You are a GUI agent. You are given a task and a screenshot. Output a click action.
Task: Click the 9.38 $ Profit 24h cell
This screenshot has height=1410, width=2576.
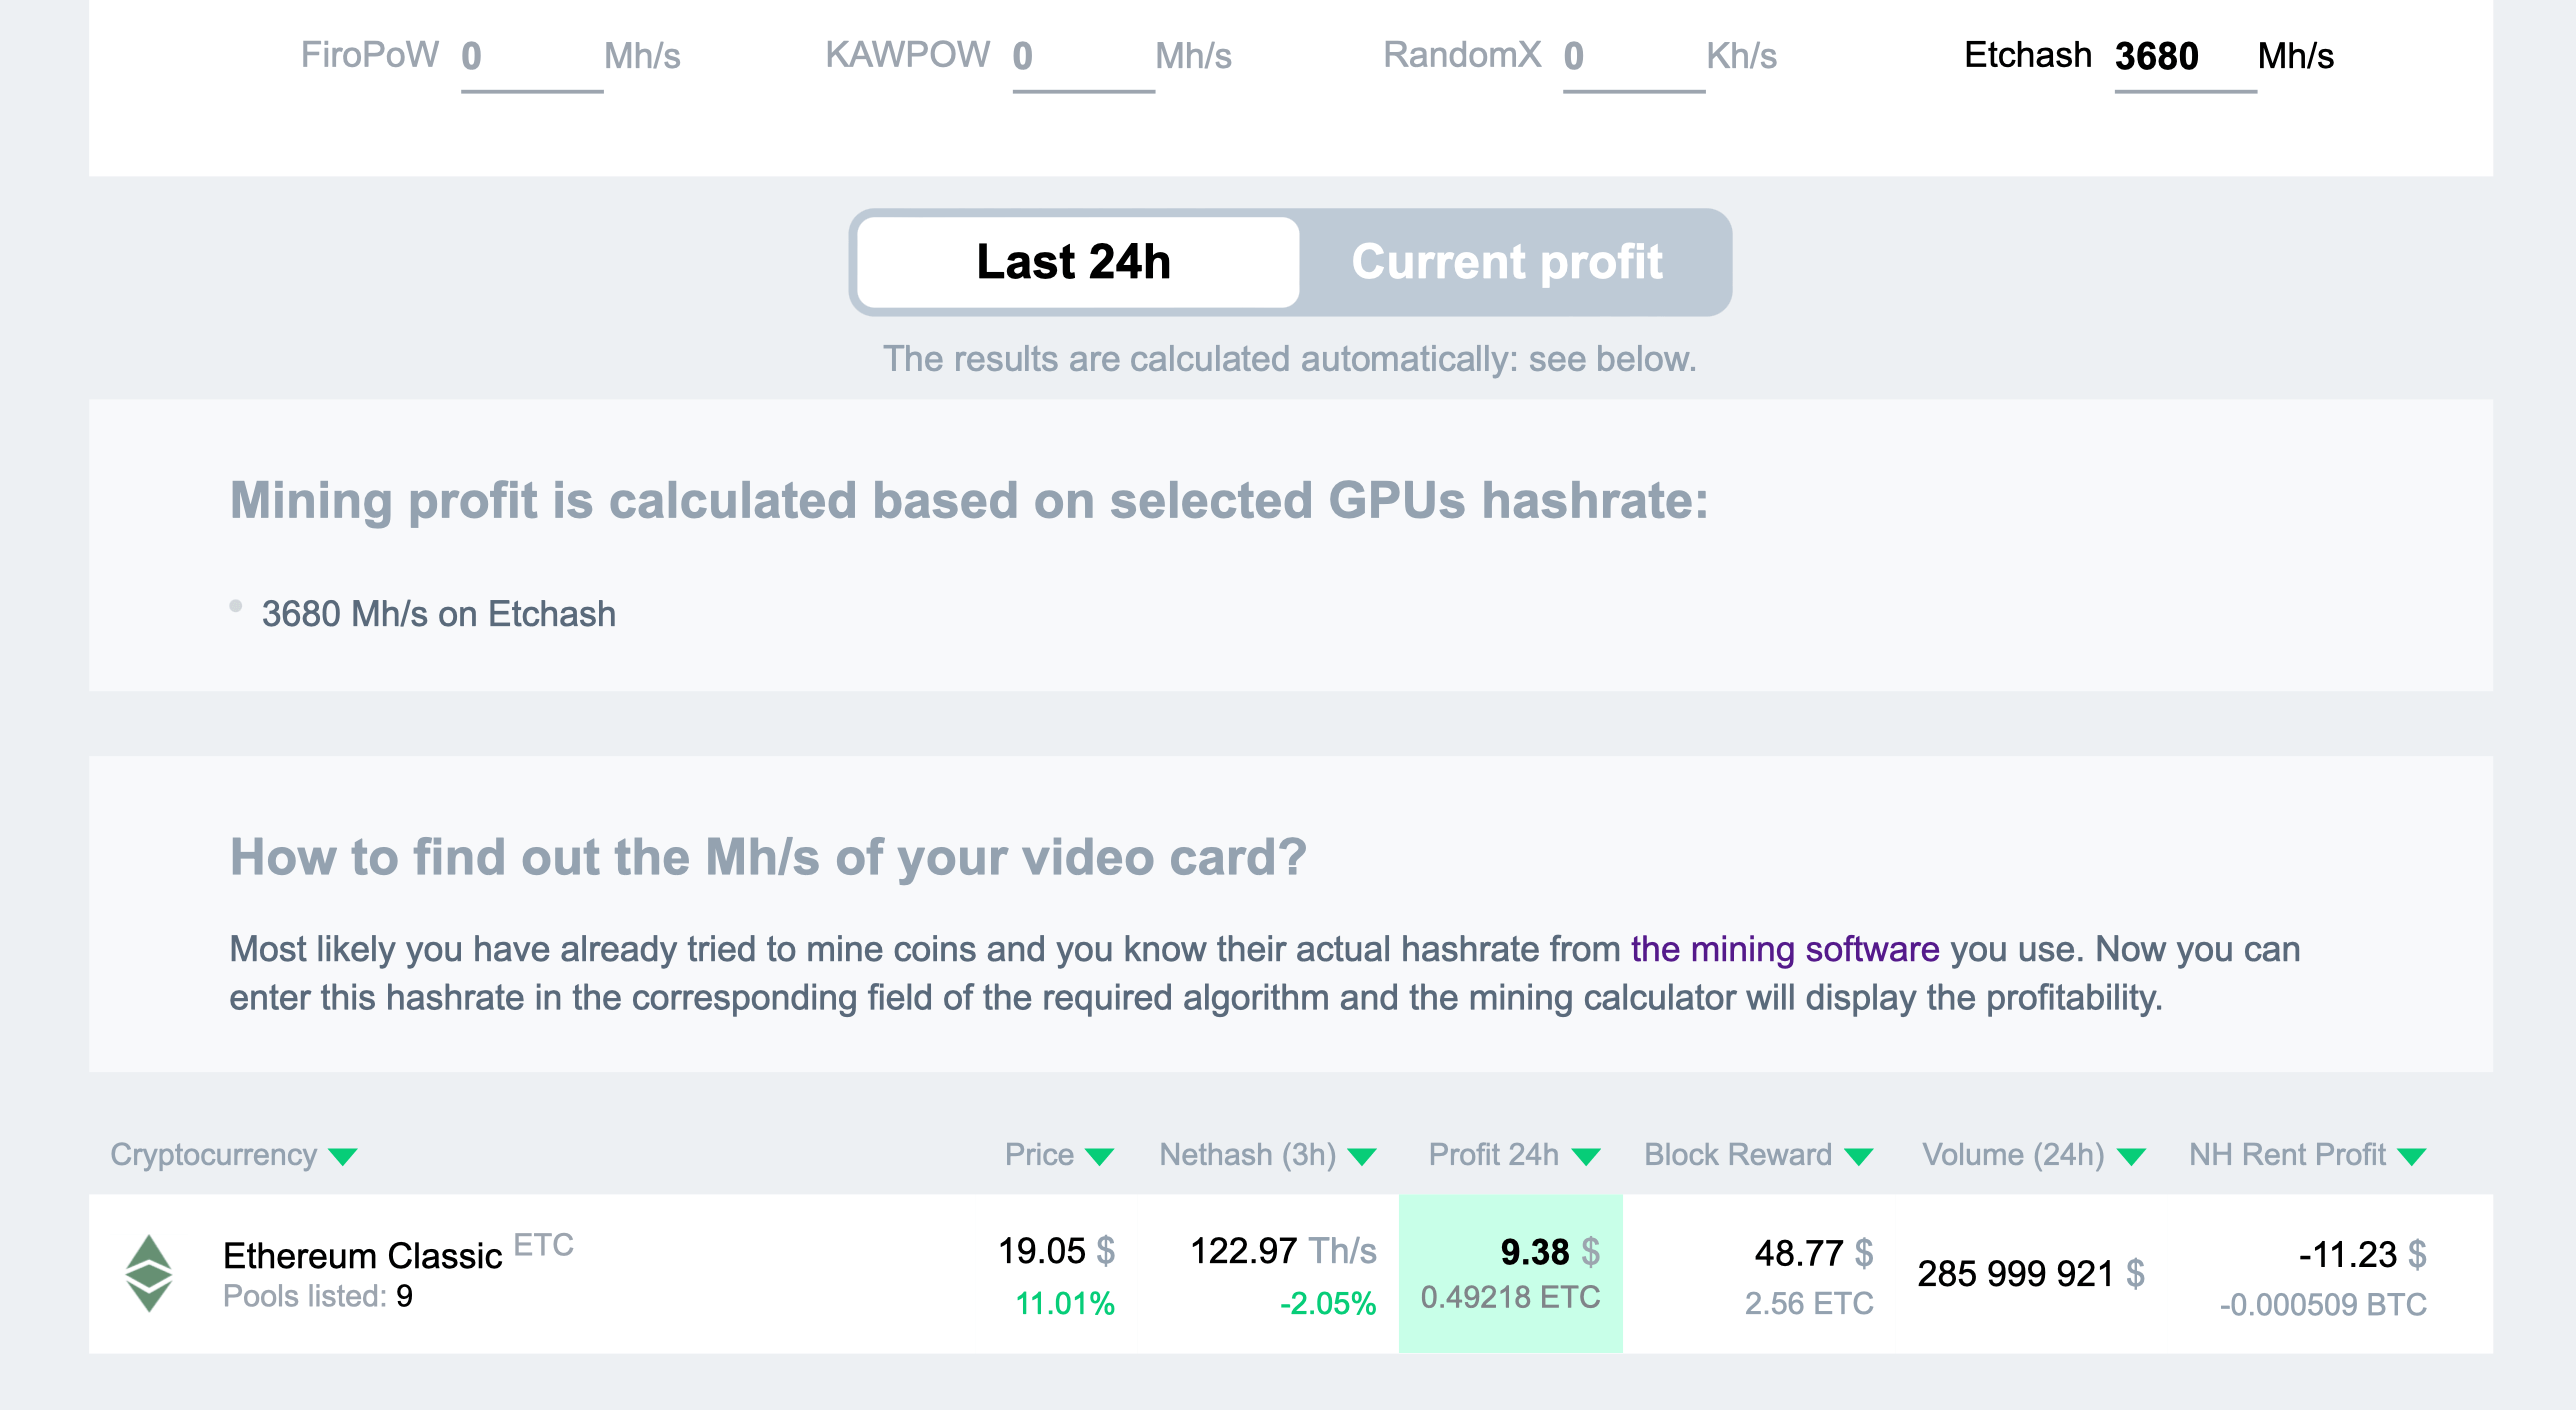(x=1510, y=1273)
